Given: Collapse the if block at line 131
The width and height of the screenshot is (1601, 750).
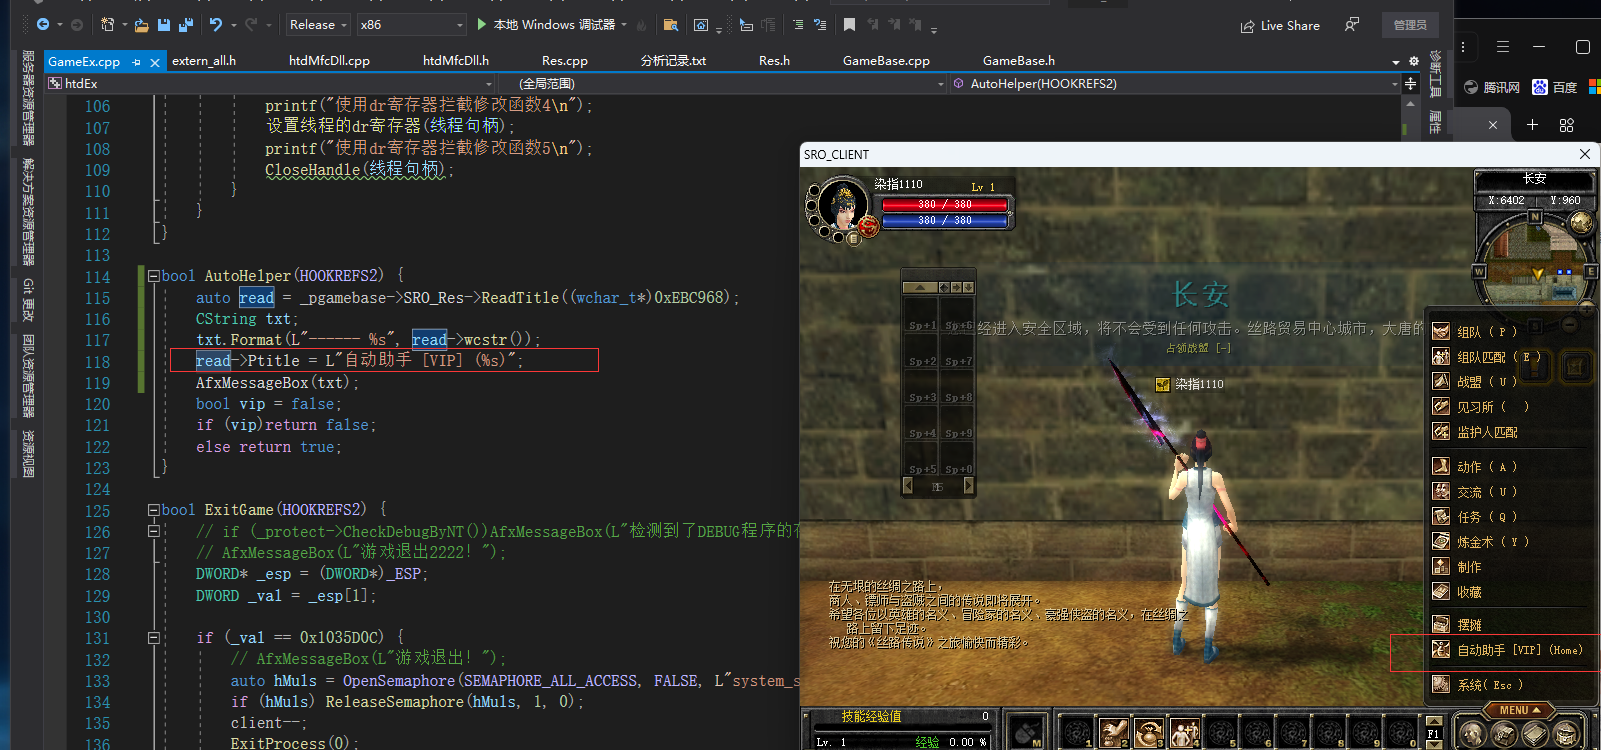Looking at the screenshot, I should pyautogui.click(x=154, y=638).
